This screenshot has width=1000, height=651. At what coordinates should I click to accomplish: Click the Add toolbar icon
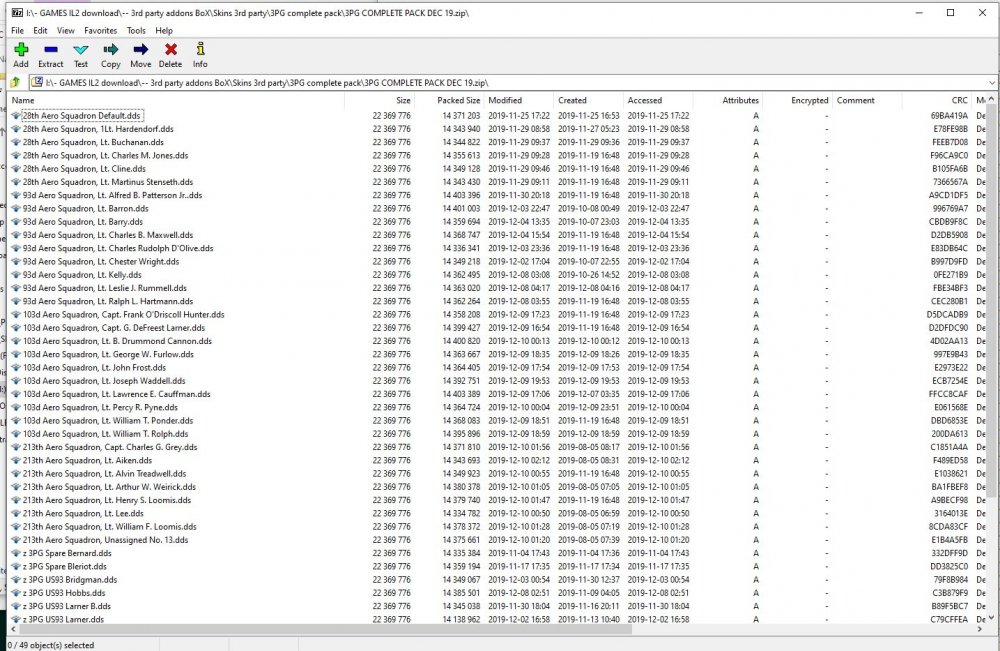coord(21,54)
